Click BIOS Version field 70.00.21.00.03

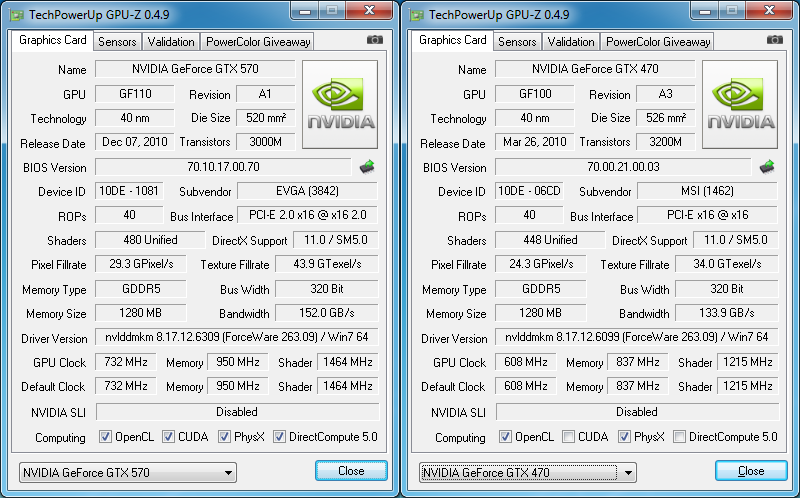point(623,167)
